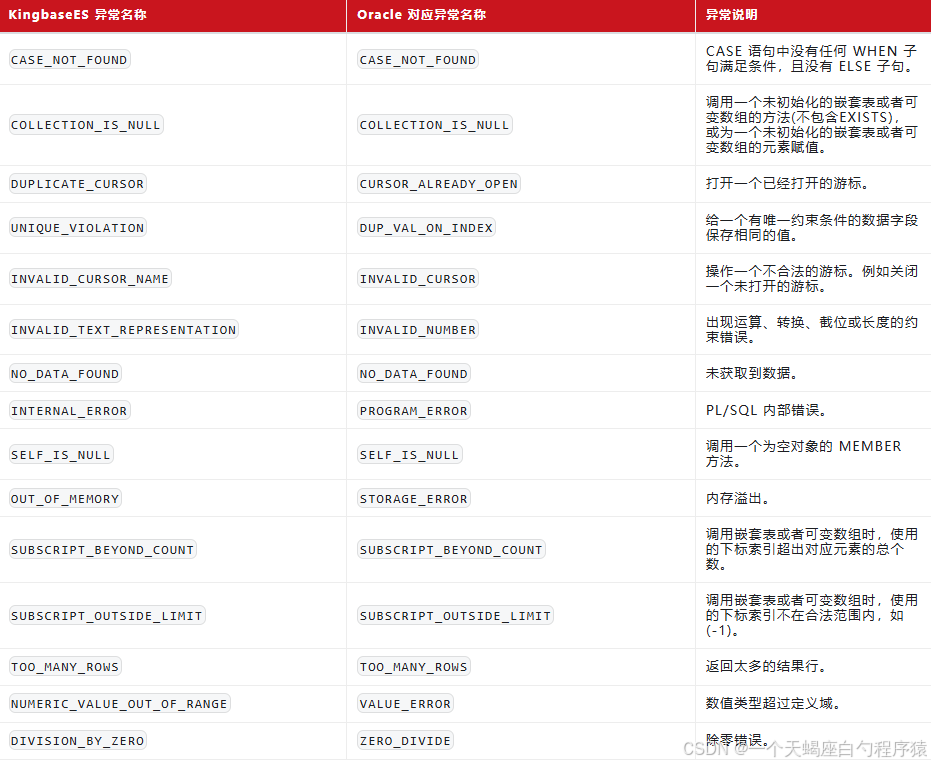Click the description '出现运算、转换、截位或长度的约束错误'
Image resolution: width=931 pixels, height=764 pixels.
click(x=811, y=329)
